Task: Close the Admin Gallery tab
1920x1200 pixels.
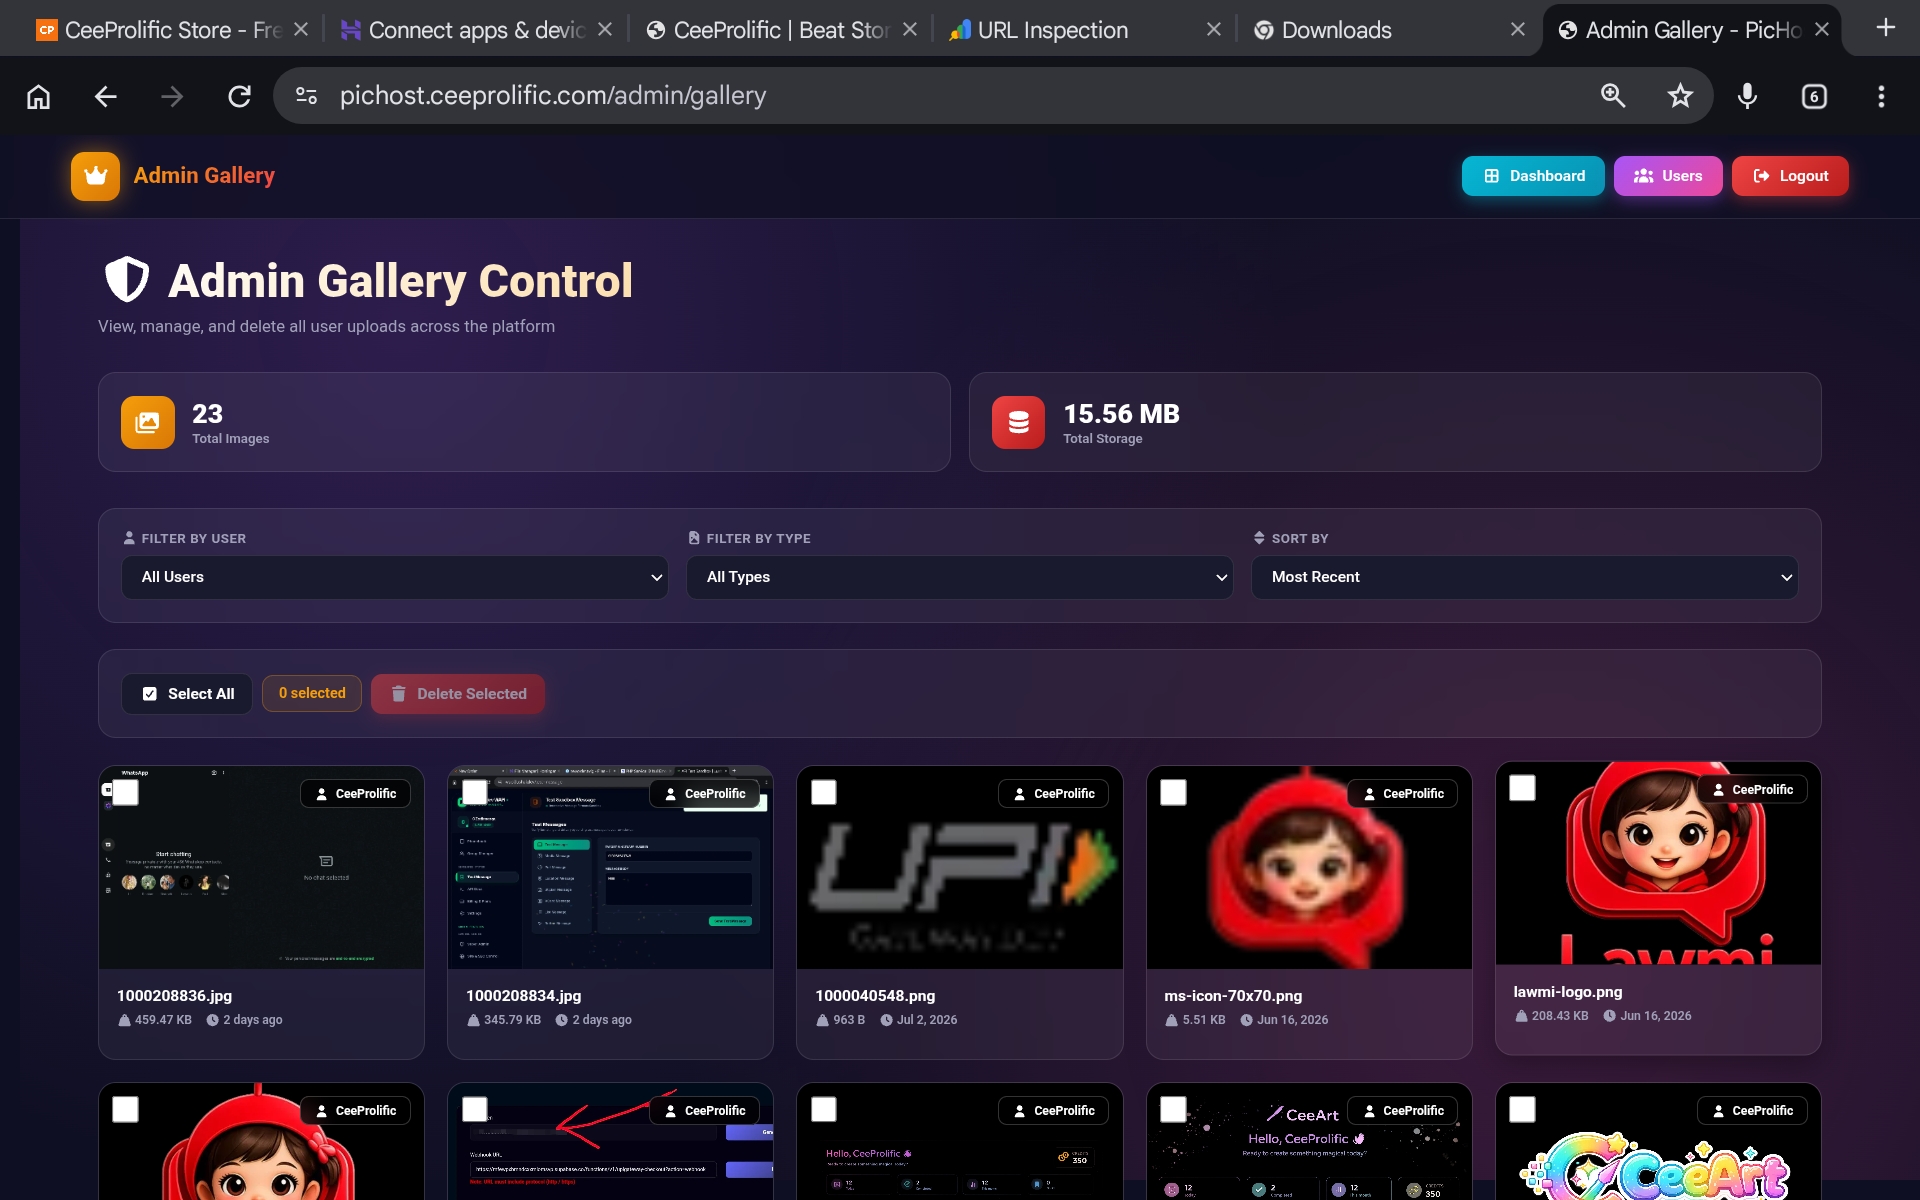Action: pyautogui.click(x=1822, y=30)
